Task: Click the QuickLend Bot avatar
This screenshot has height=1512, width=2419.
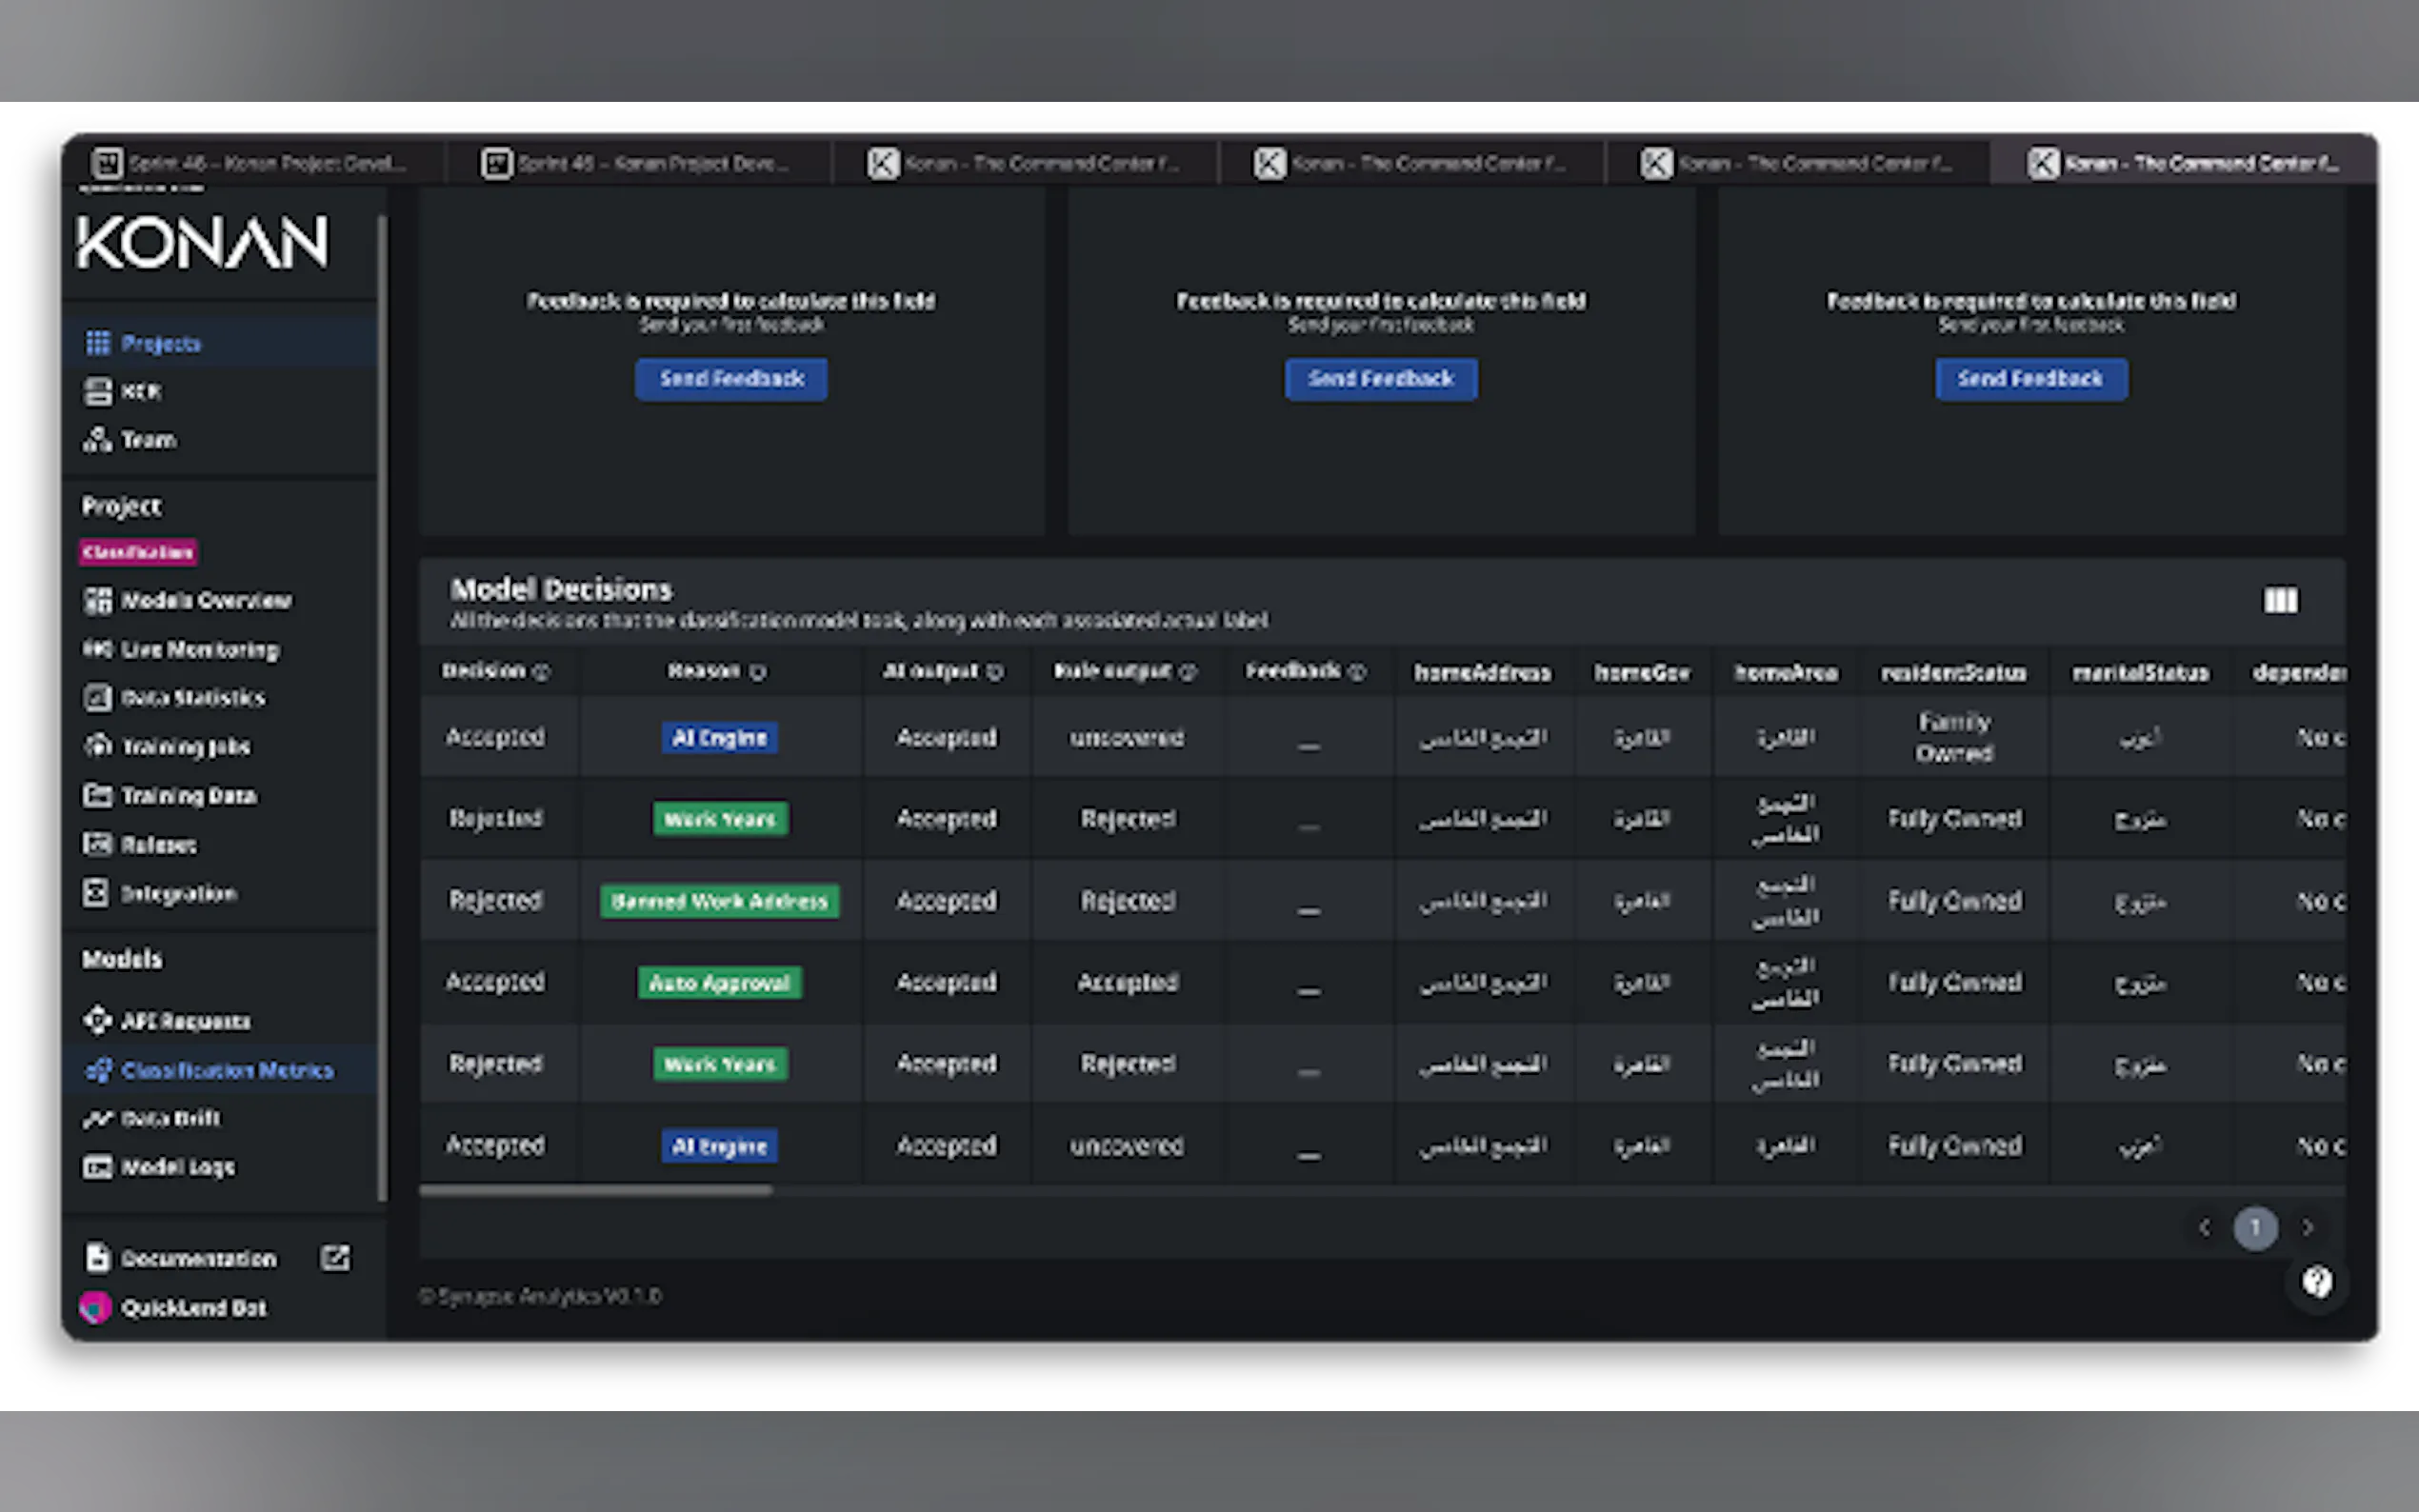Action: coord(96,1307)
